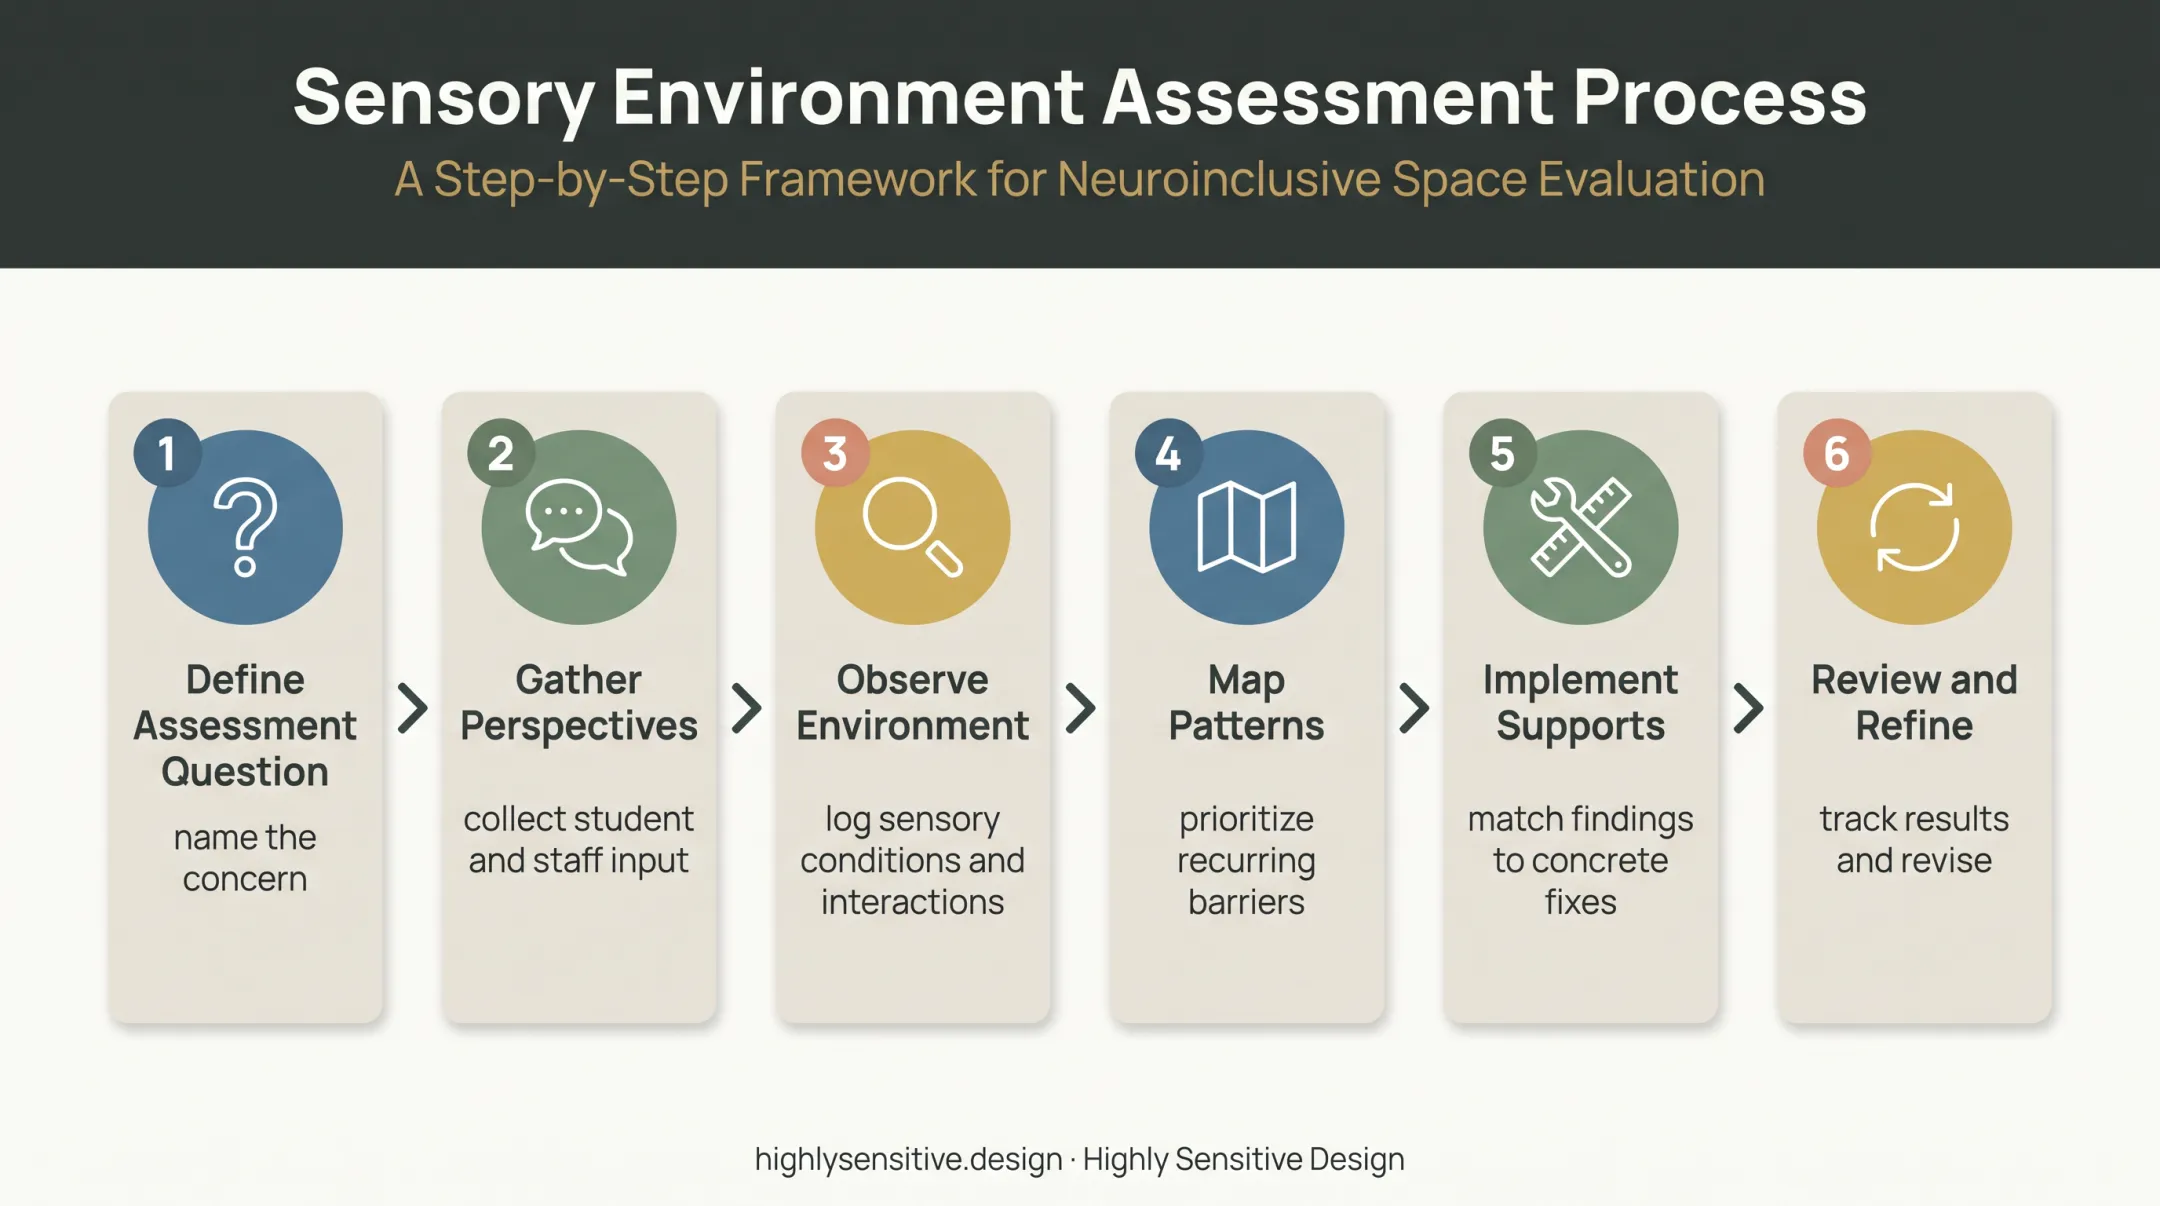Click the 'Highly Sensitive Design' footer name
2160x1206 pixels.
(x=1244, y=1159)
